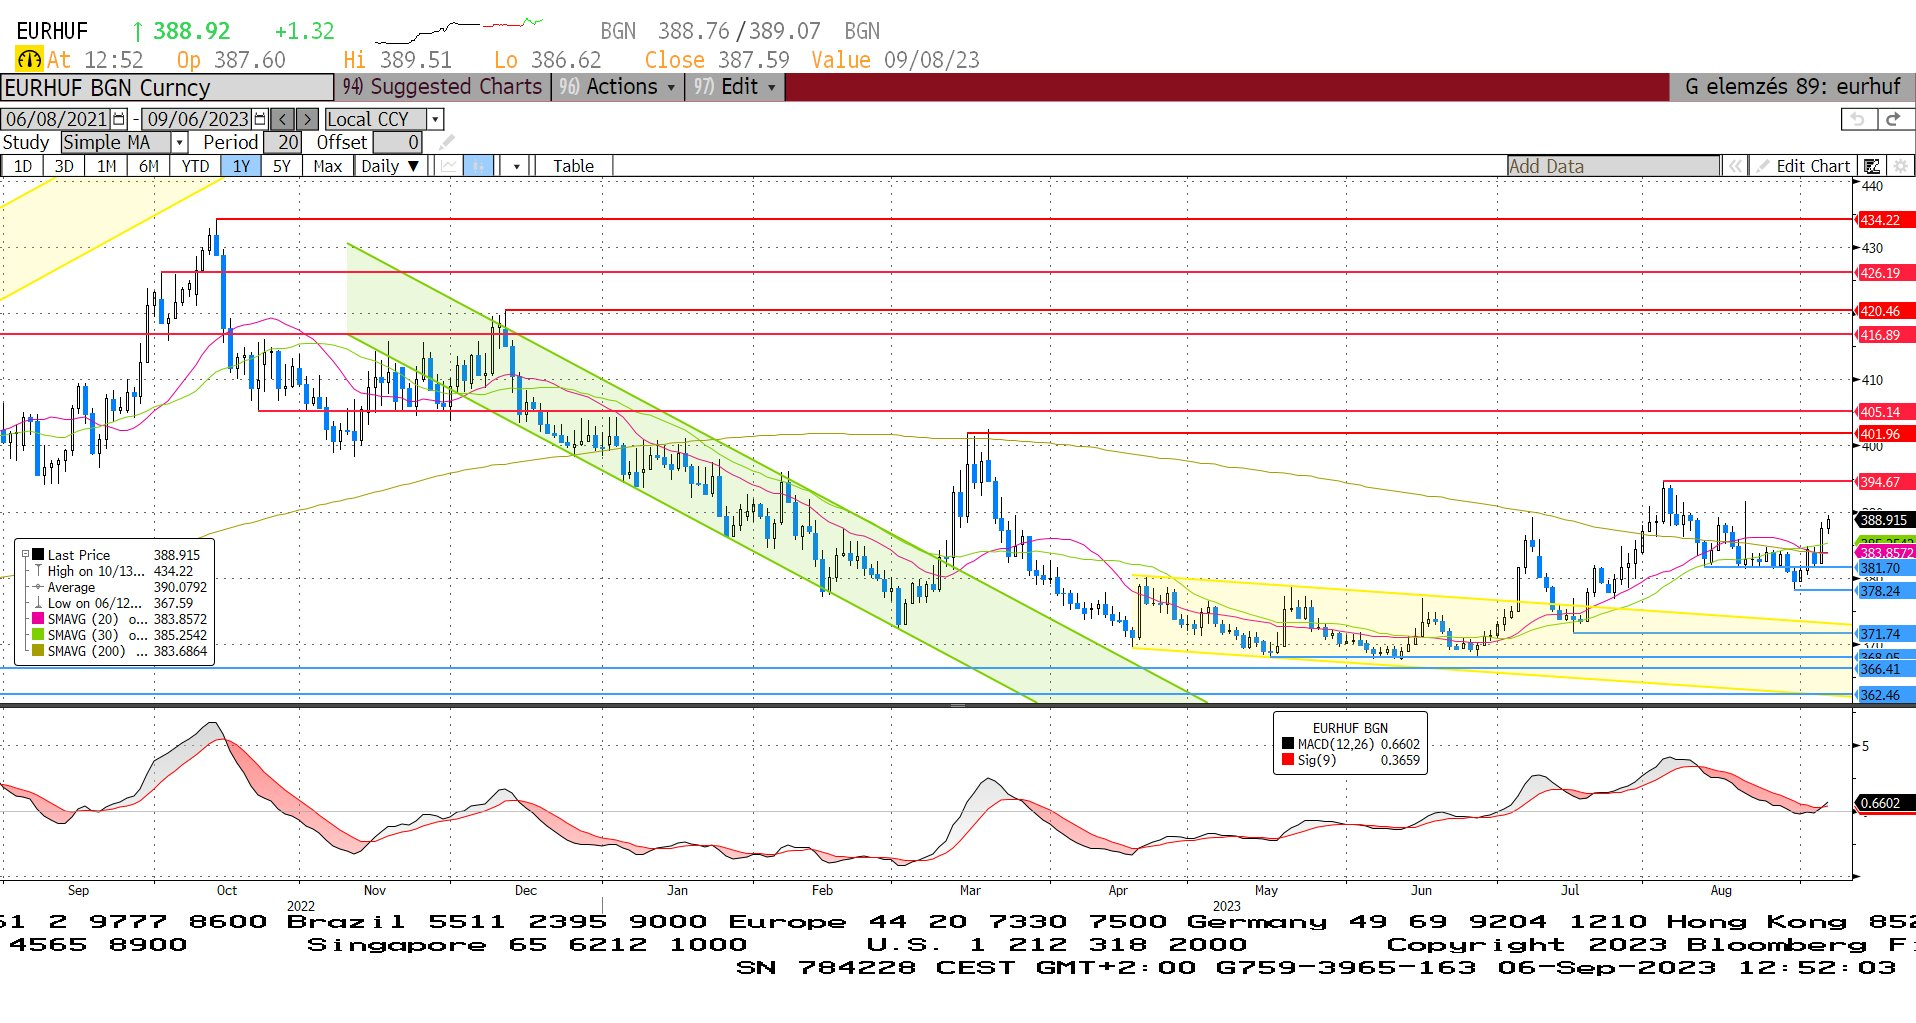
Task: Switch to line chart type icon
Action: (x=449, y=166)
